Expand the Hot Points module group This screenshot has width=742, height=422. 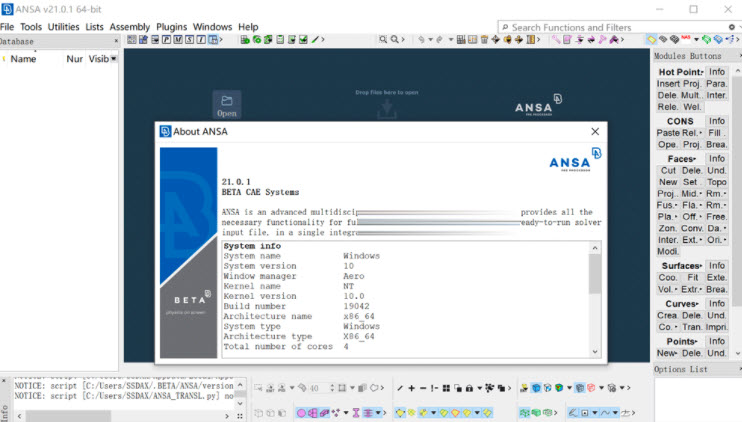680,73
